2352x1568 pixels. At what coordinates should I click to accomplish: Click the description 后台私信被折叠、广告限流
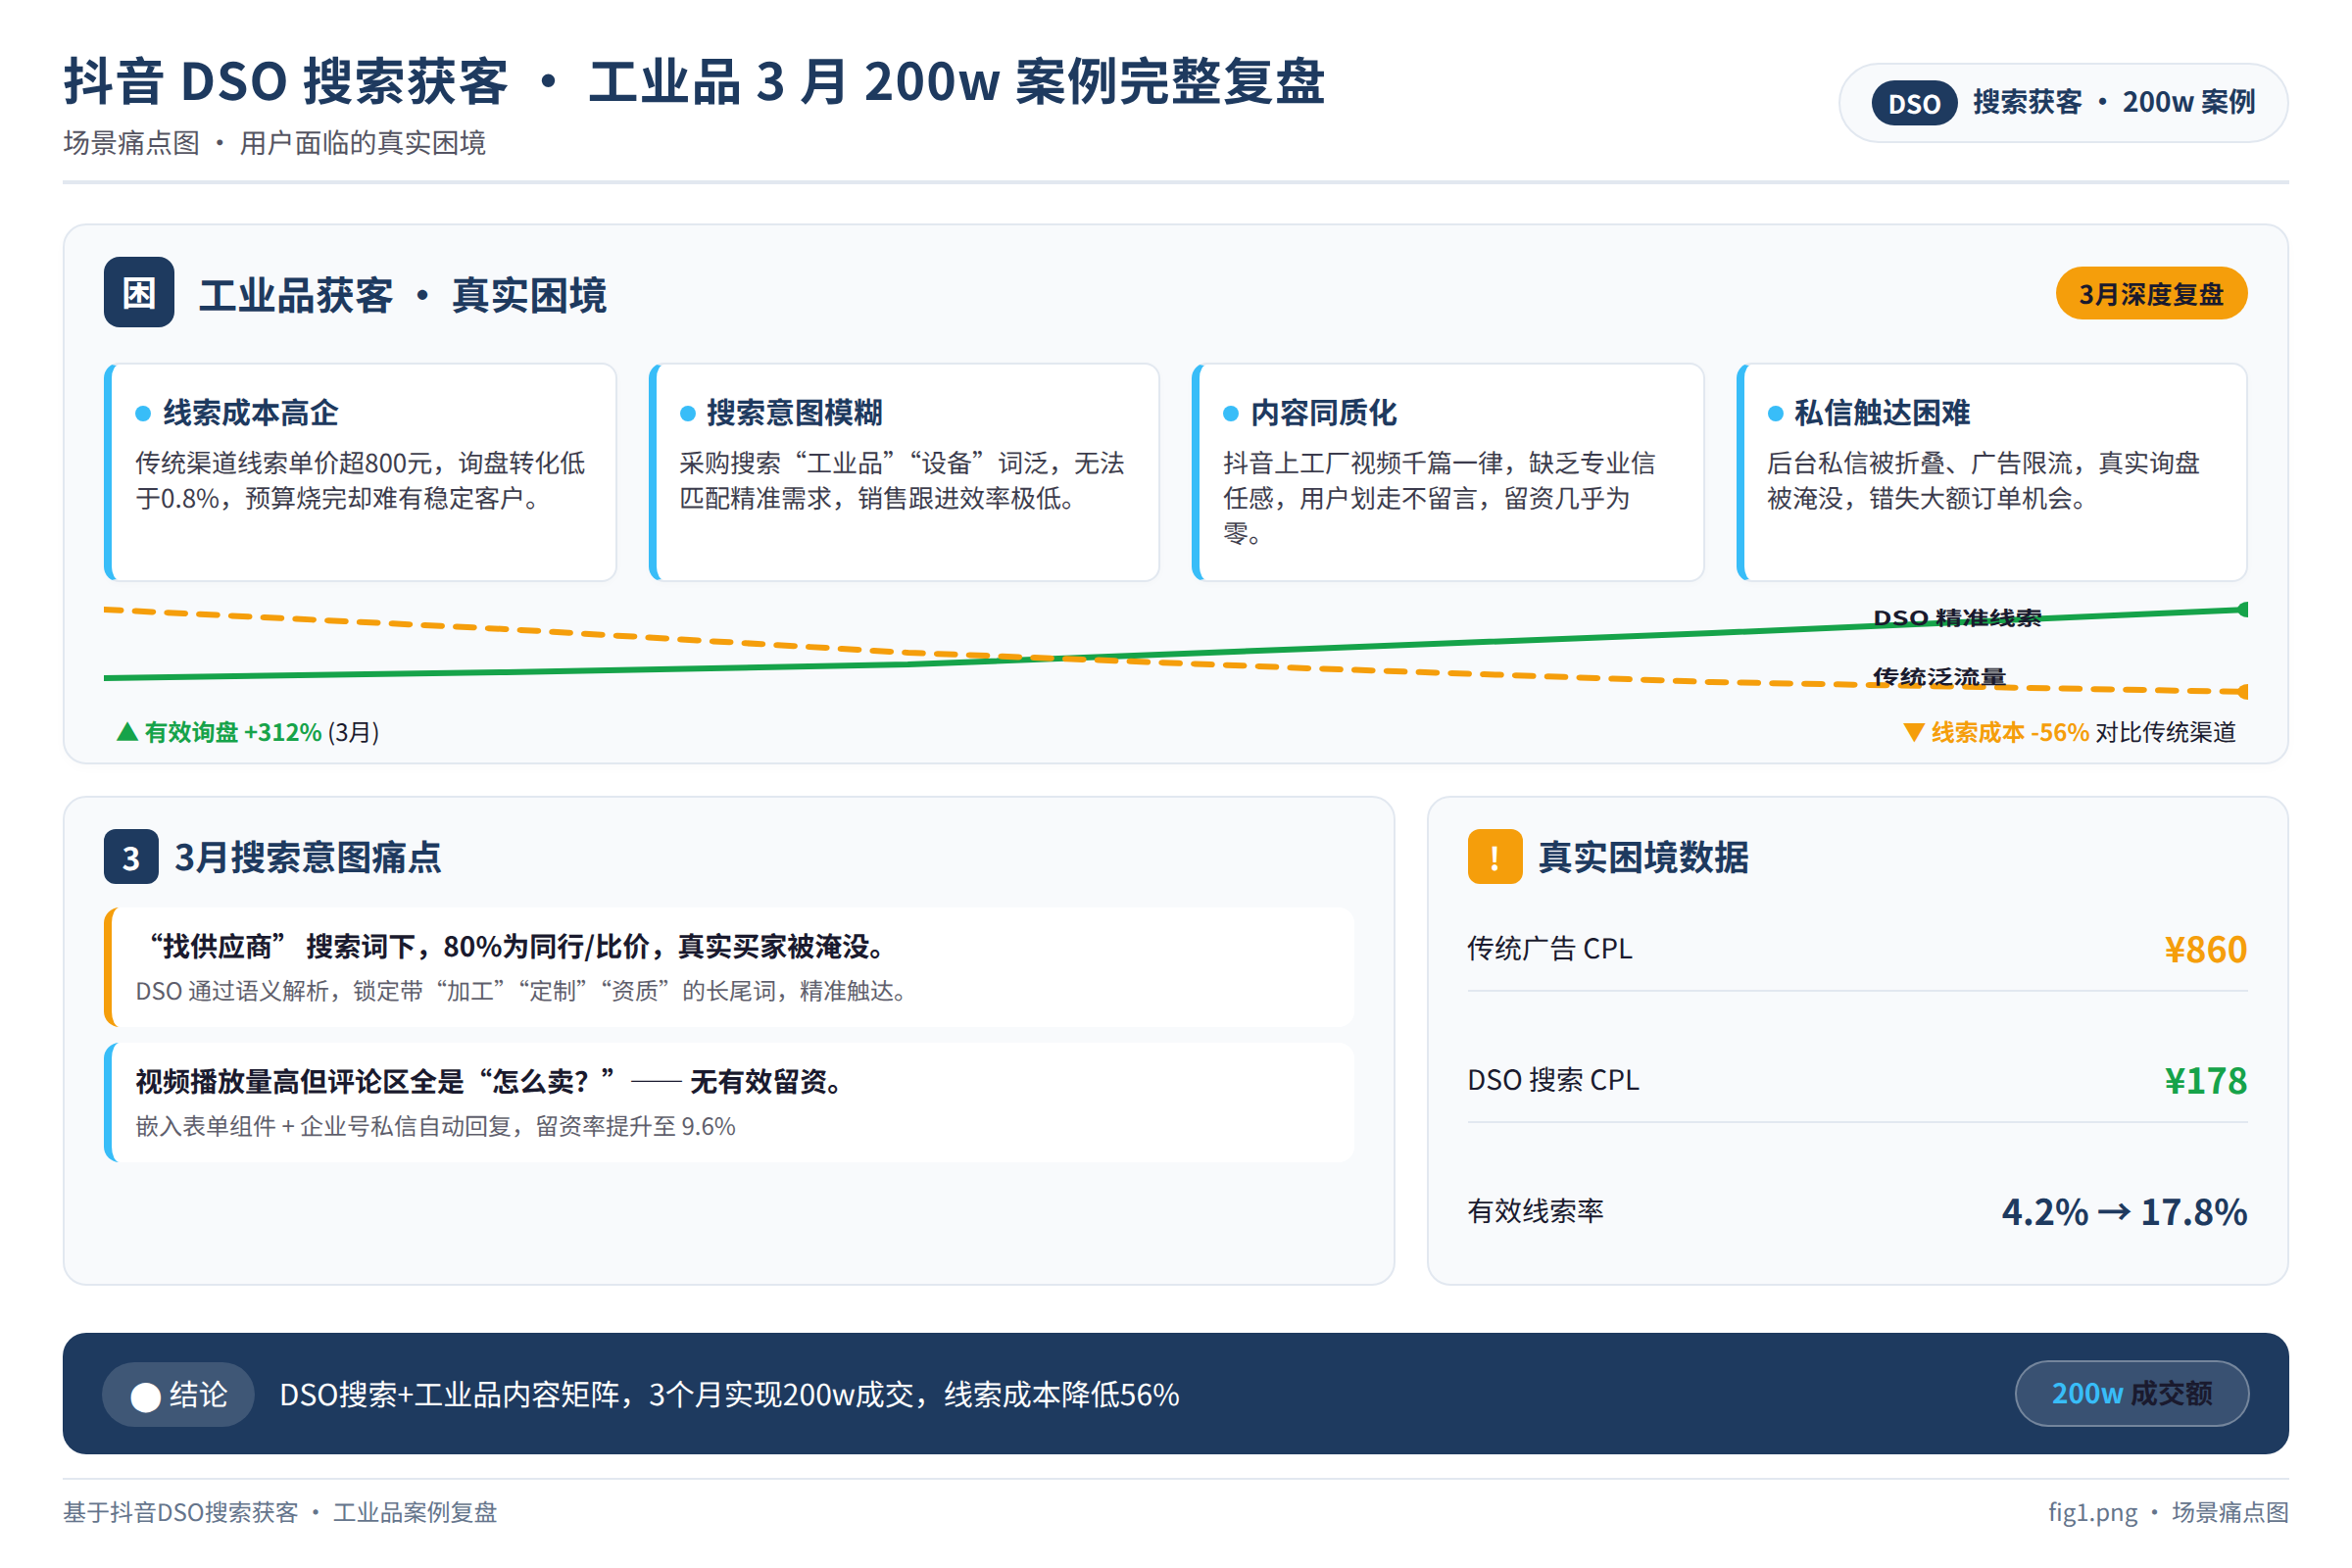point(1983,481)
